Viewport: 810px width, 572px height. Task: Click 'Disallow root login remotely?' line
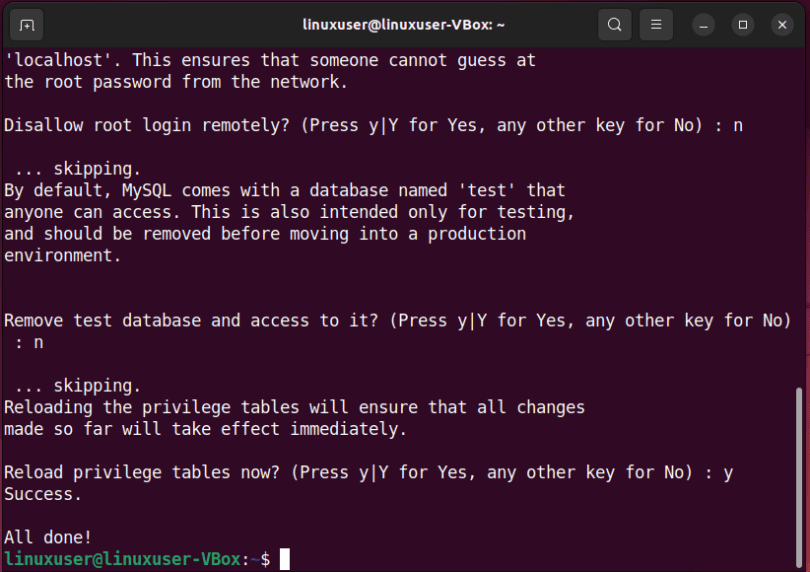373,125
